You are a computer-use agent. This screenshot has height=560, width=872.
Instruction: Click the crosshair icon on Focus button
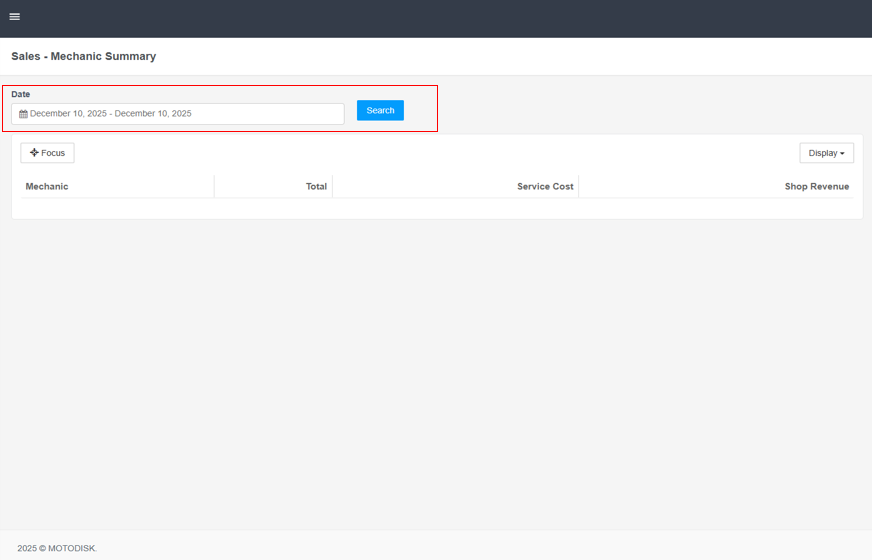point(34,153)
